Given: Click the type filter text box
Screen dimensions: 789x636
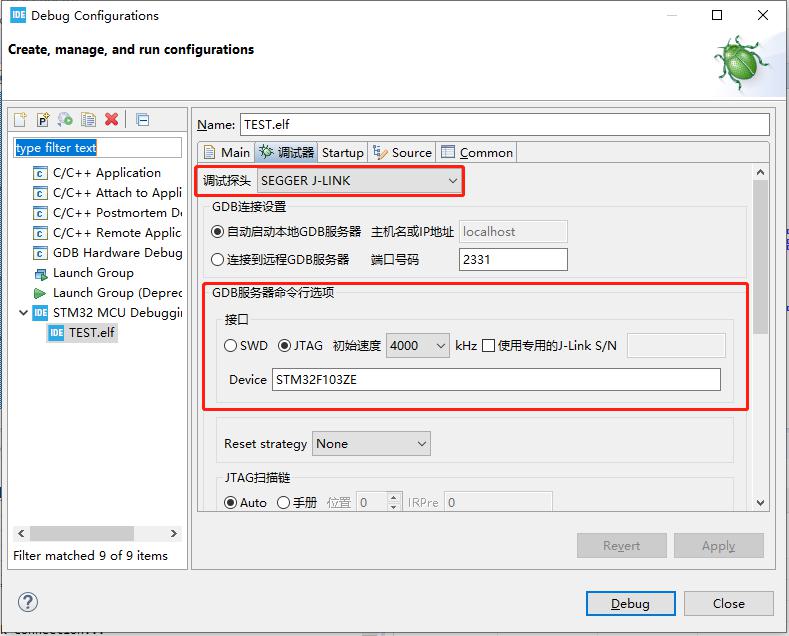Looking at the screenshot, I should click(x=98, y=148).
